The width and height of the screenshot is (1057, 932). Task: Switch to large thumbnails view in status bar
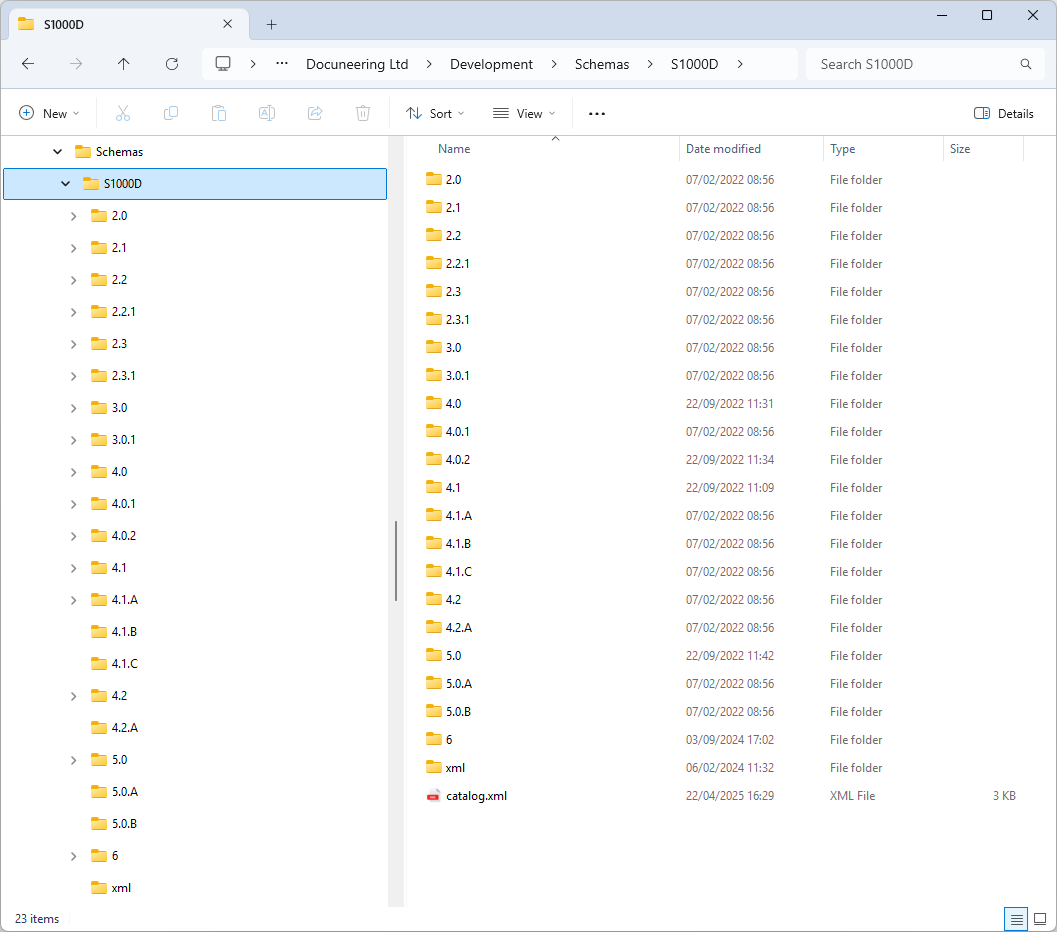[1040, 919]
